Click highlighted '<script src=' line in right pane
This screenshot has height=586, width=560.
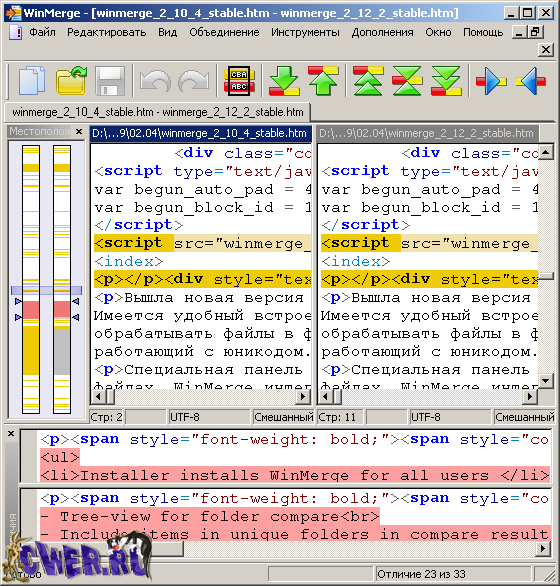click(429, 243)
